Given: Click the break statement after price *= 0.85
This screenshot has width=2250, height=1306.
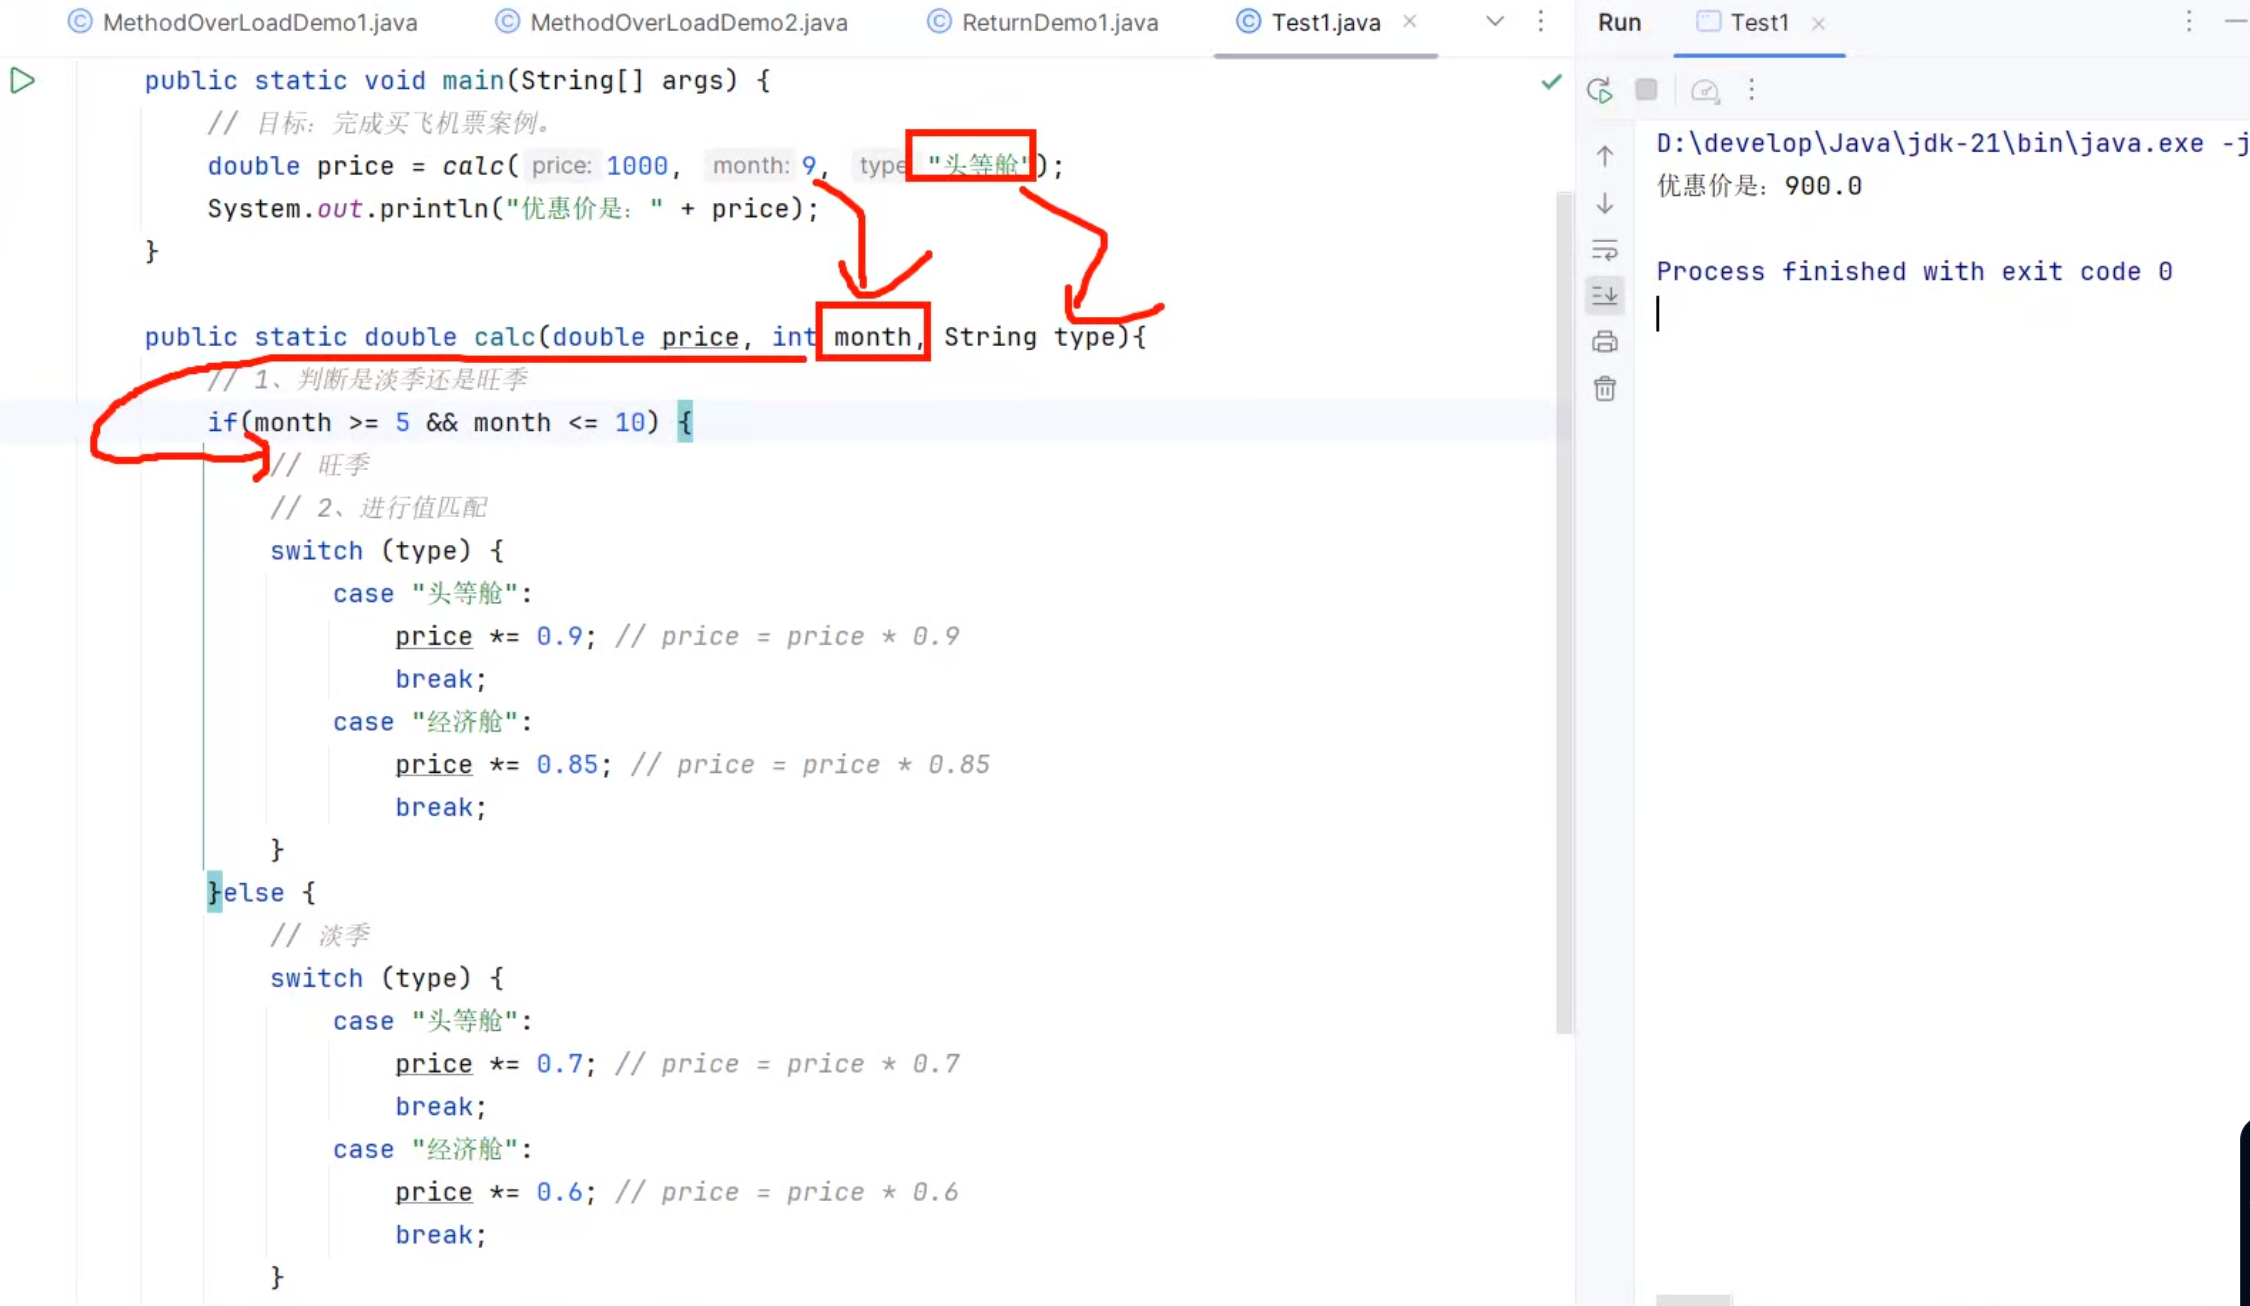Looking at the screenshot, I should coord(440,808).
